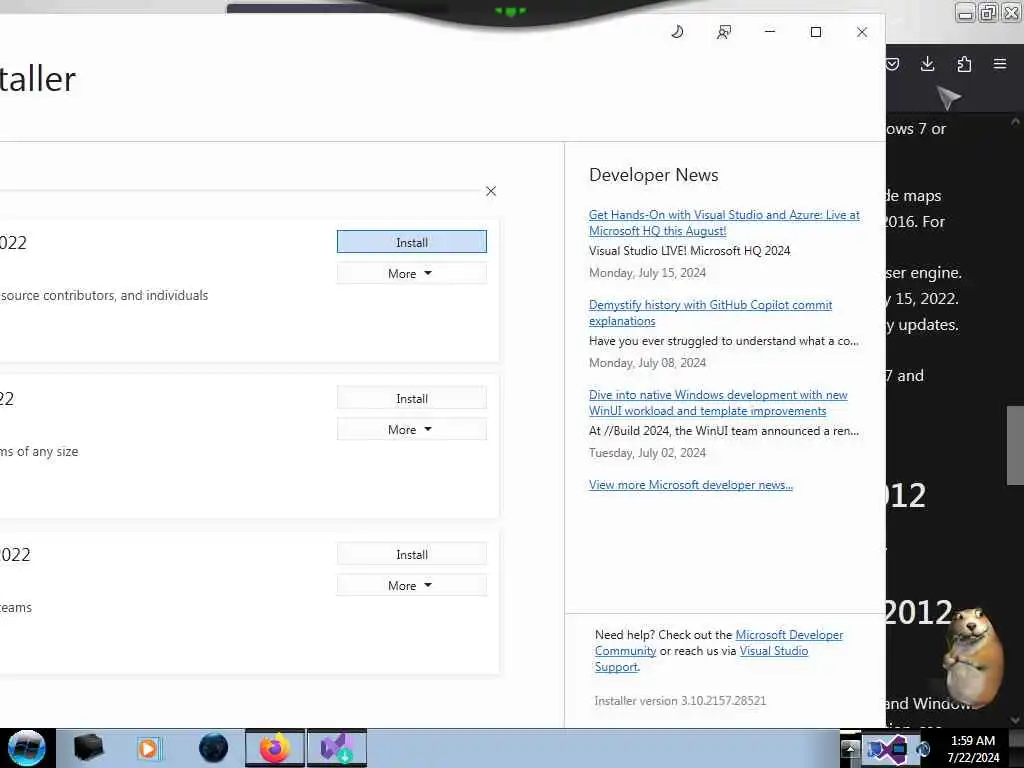Install the edition for open-source contributors and individuals
This screenshot has width=1024, height=768.
(411, 242)
